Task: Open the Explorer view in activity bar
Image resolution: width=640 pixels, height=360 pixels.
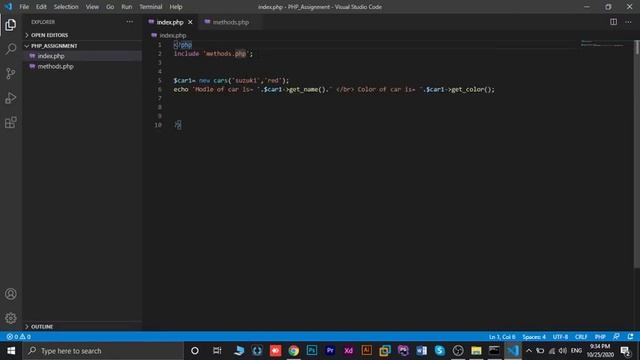Action: tap(11, 25)
